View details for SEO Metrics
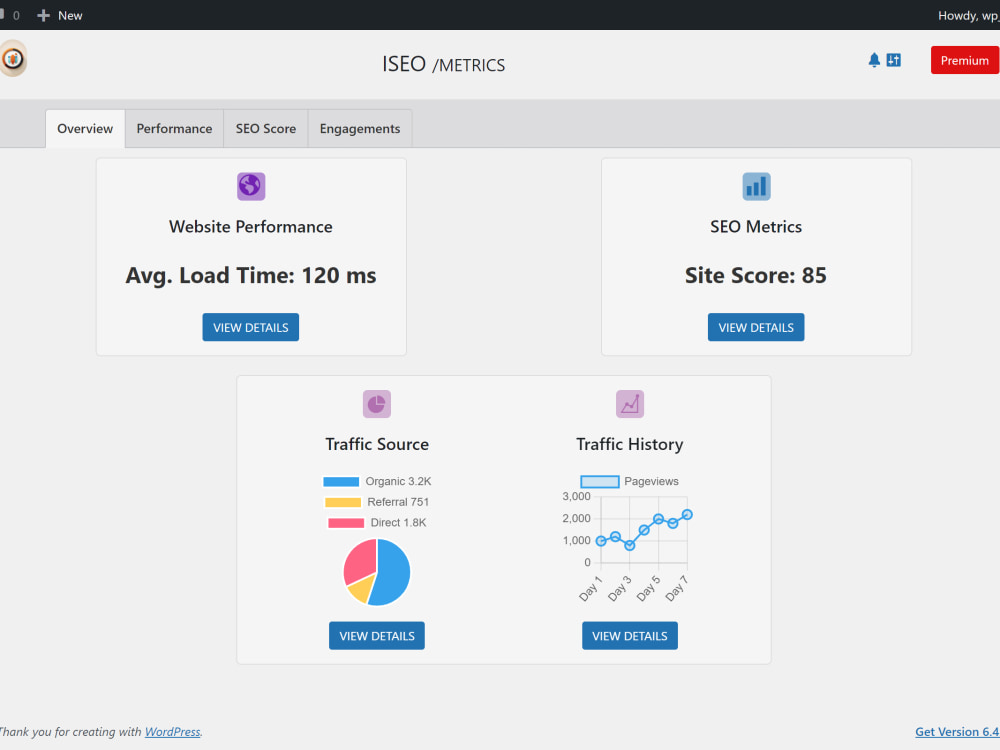The image size is (1000, 750). [756, 327]
